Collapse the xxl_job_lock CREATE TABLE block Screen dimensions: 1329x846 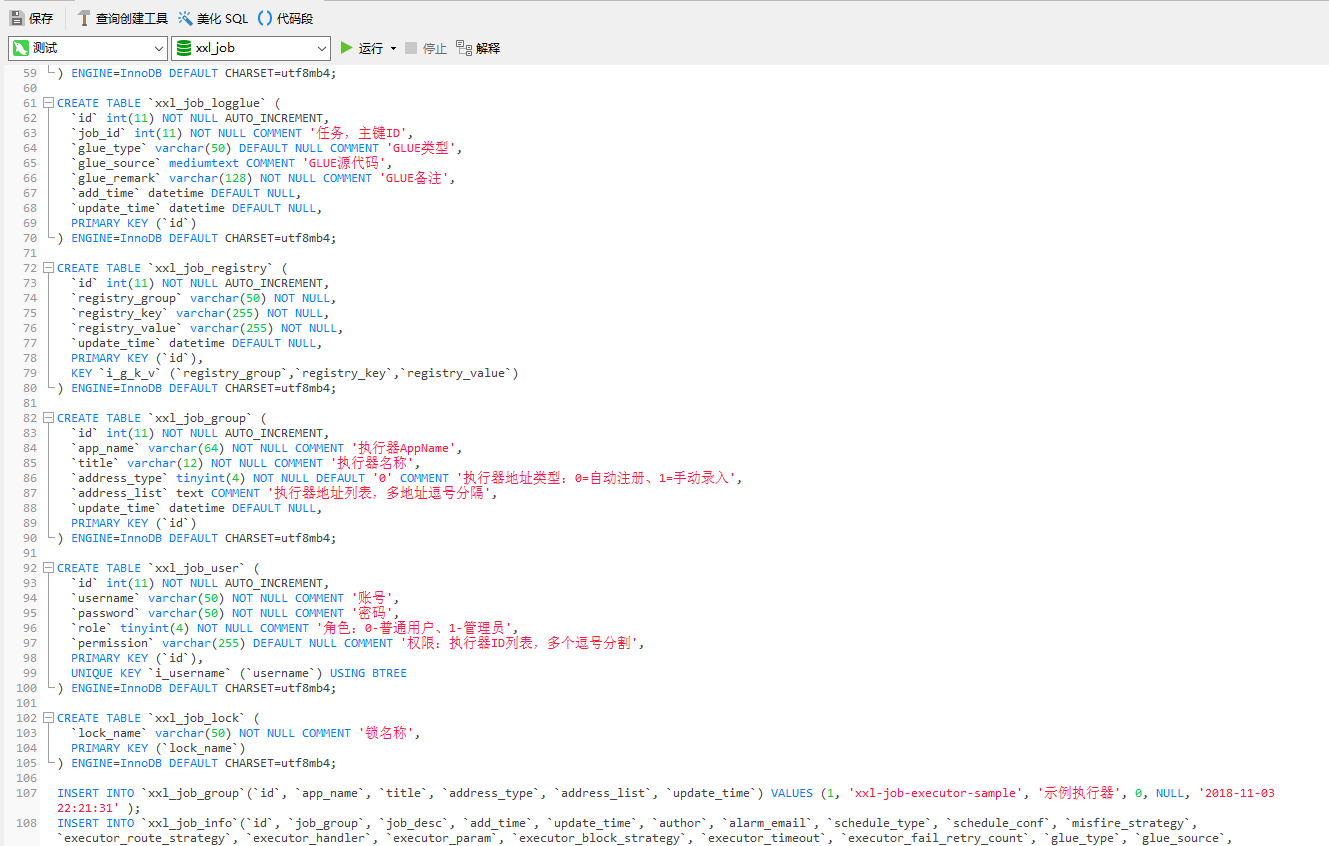click(x=47, y=718)
